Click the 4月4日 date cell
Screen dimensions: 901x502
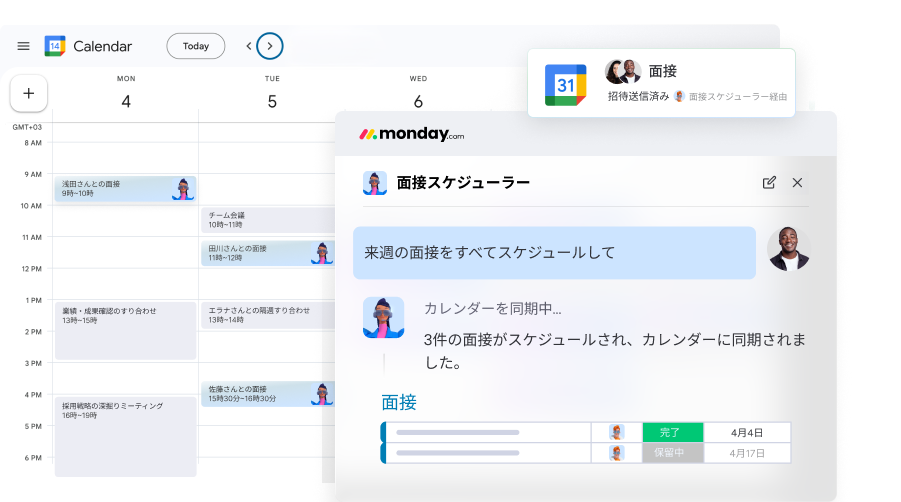[x=747, y=433]
